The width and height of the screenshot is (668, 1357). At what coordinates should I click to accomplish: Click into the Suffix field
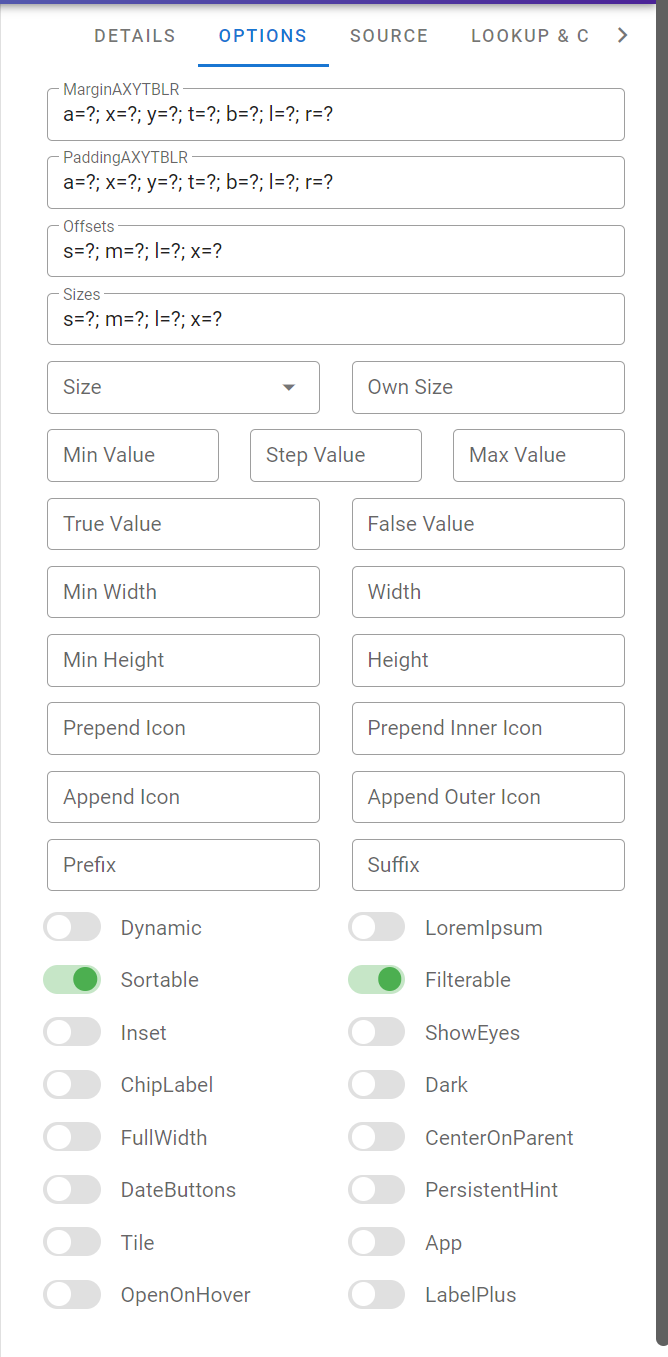point(488,865)
